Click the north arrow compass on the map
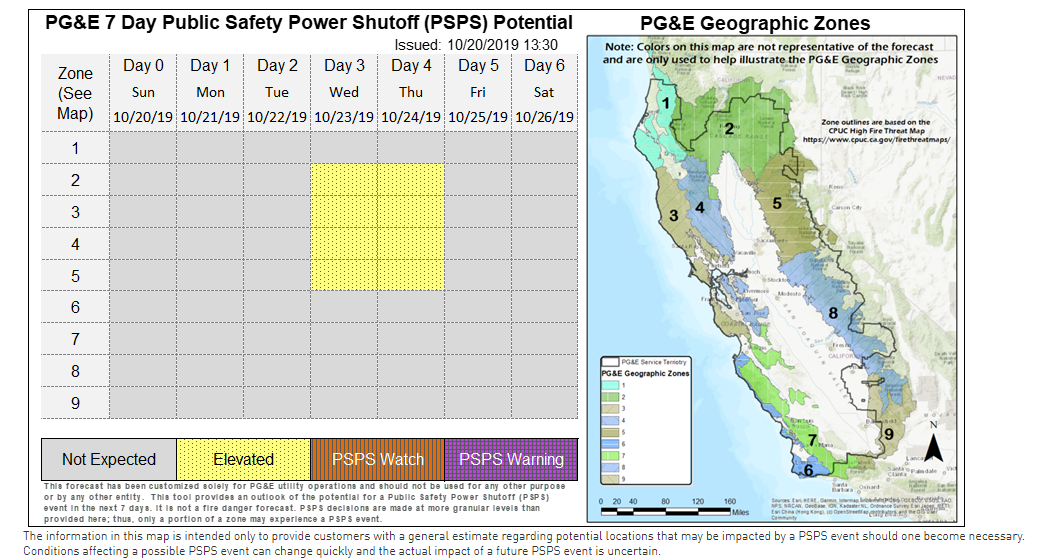The width and height of the screenshot is (1063, 558). point(934,442)
